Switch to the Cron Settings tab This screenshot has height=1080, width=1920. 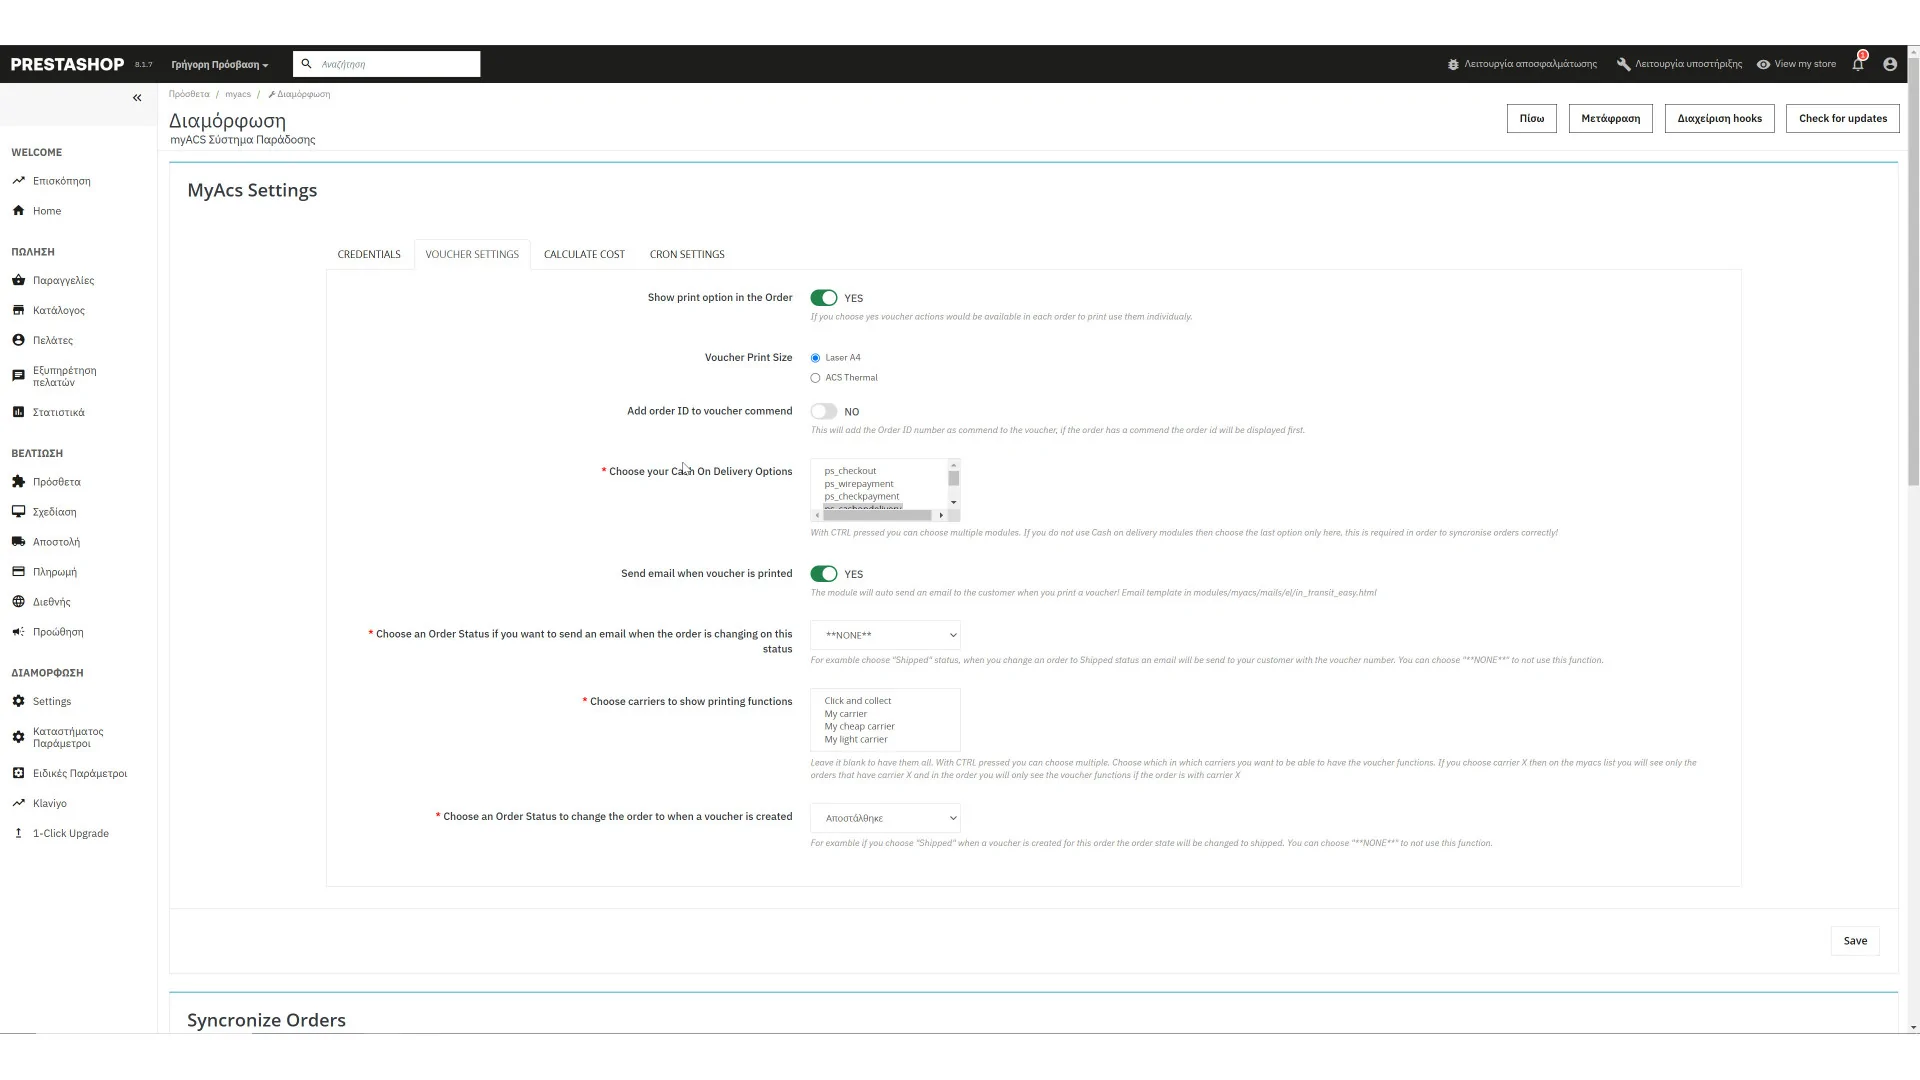(x=687, y=254)
